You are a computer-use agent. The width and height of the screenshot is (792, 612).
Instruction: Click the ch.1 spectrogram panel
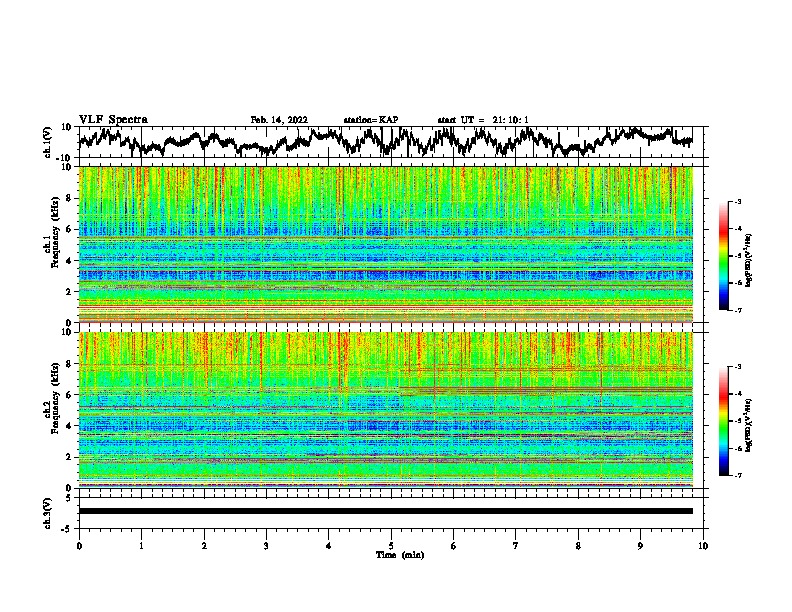pos(386,244)
